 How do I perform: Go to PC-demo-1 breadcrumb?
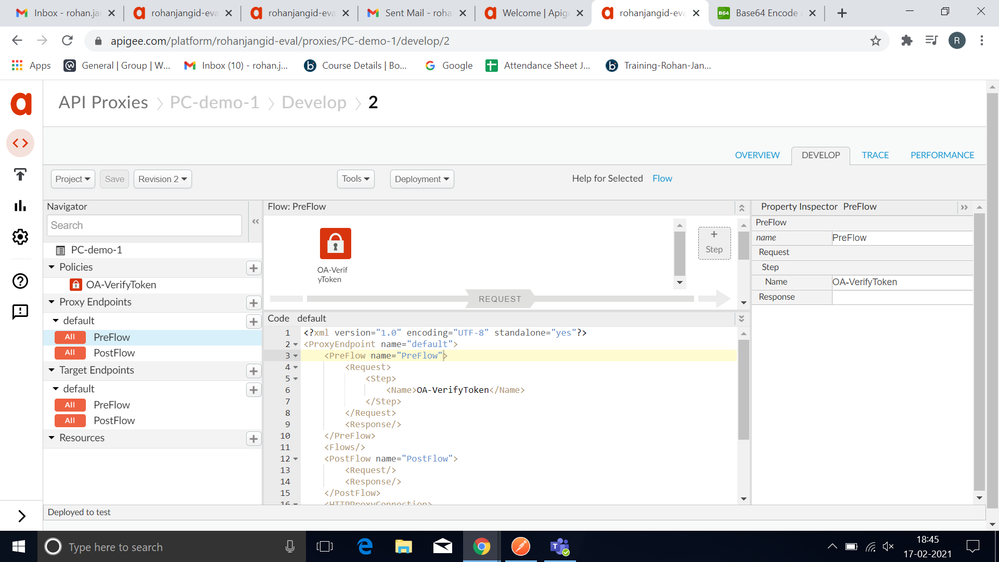coord(215,103)
